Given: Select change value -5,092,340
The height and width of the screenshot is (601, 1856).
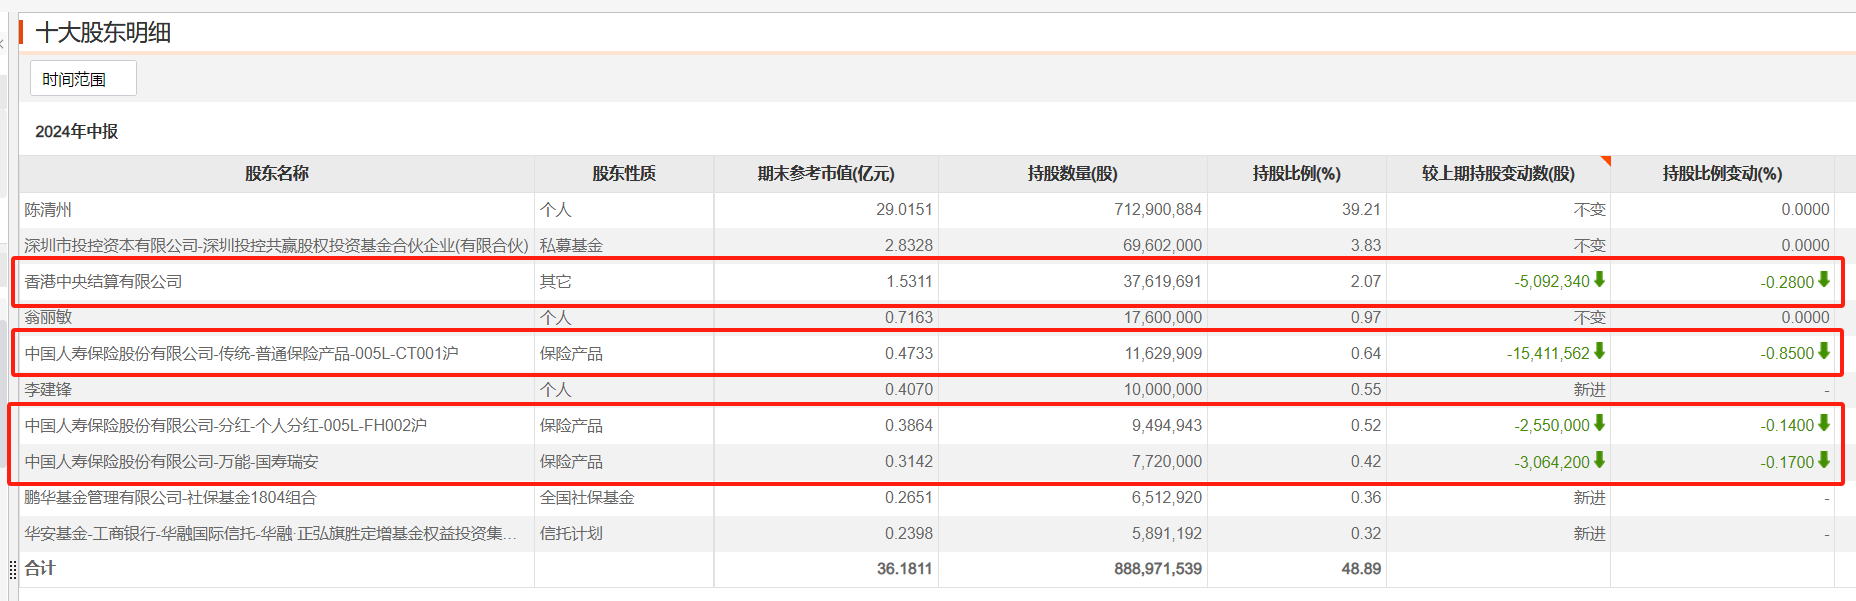Looking at the screenshot, I should 1552,282.
